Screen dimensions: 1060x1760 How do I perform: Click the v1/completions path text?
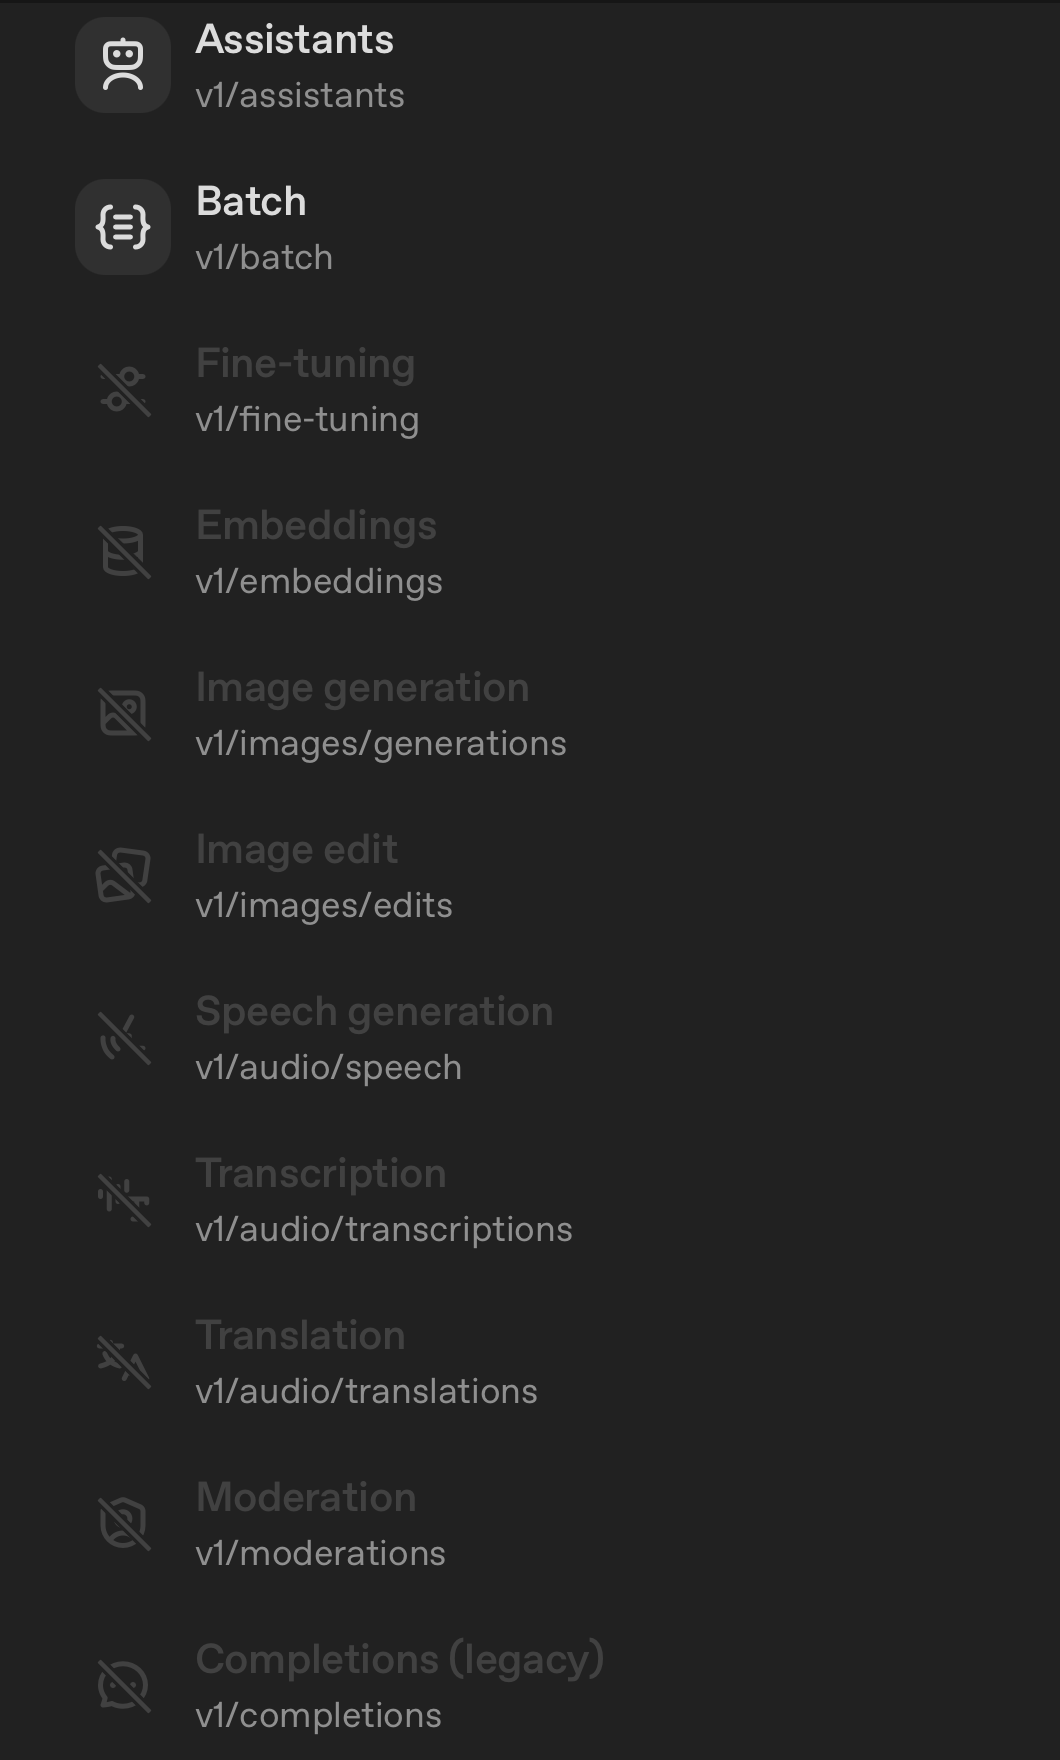[x=319, y=1715]
